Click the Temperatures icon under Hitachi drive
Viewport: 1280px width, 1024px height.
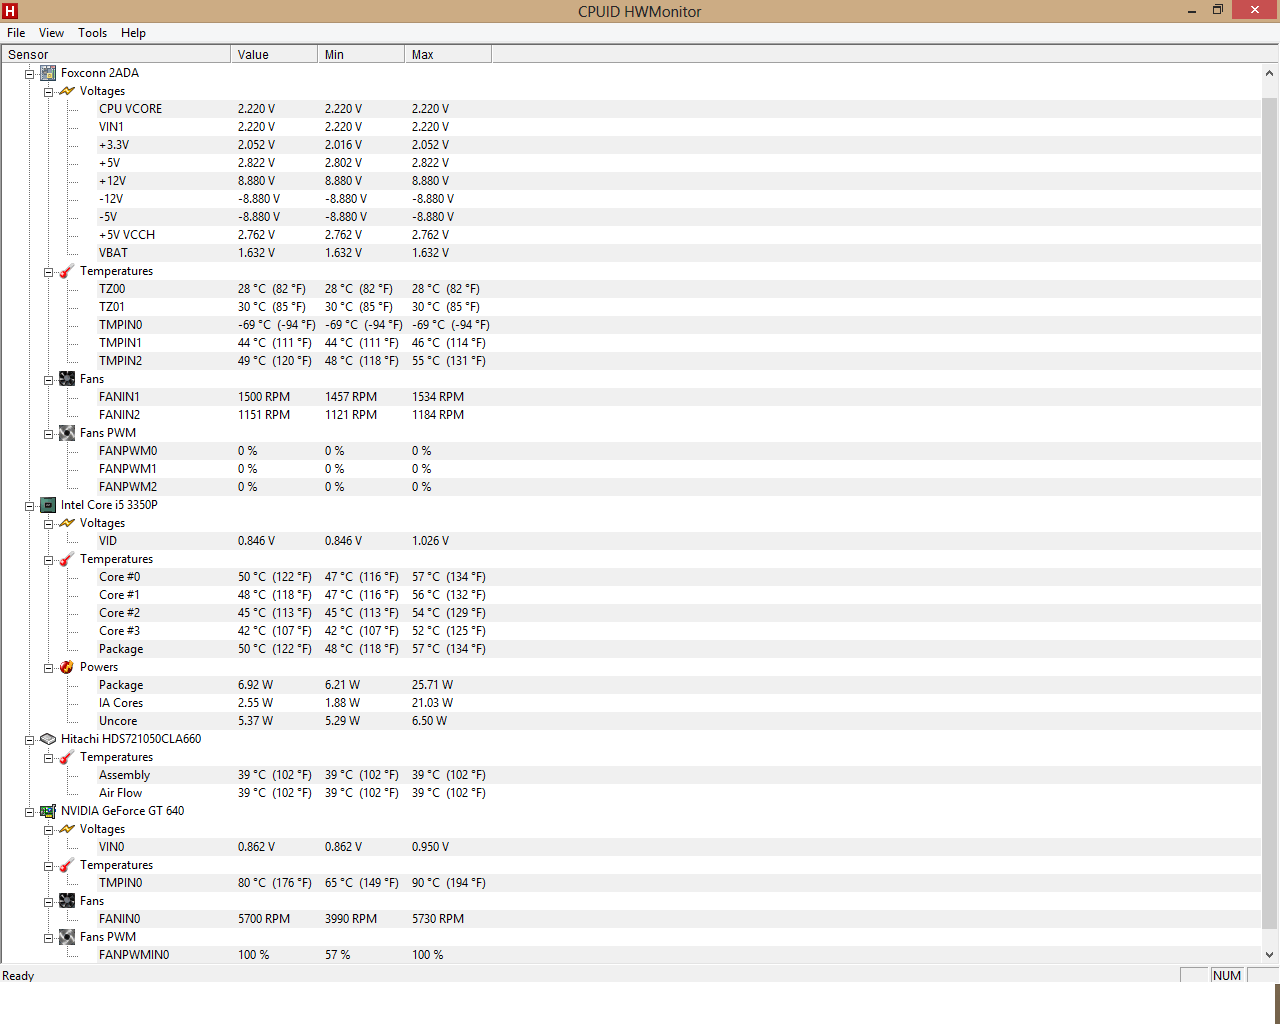point(67,757)
